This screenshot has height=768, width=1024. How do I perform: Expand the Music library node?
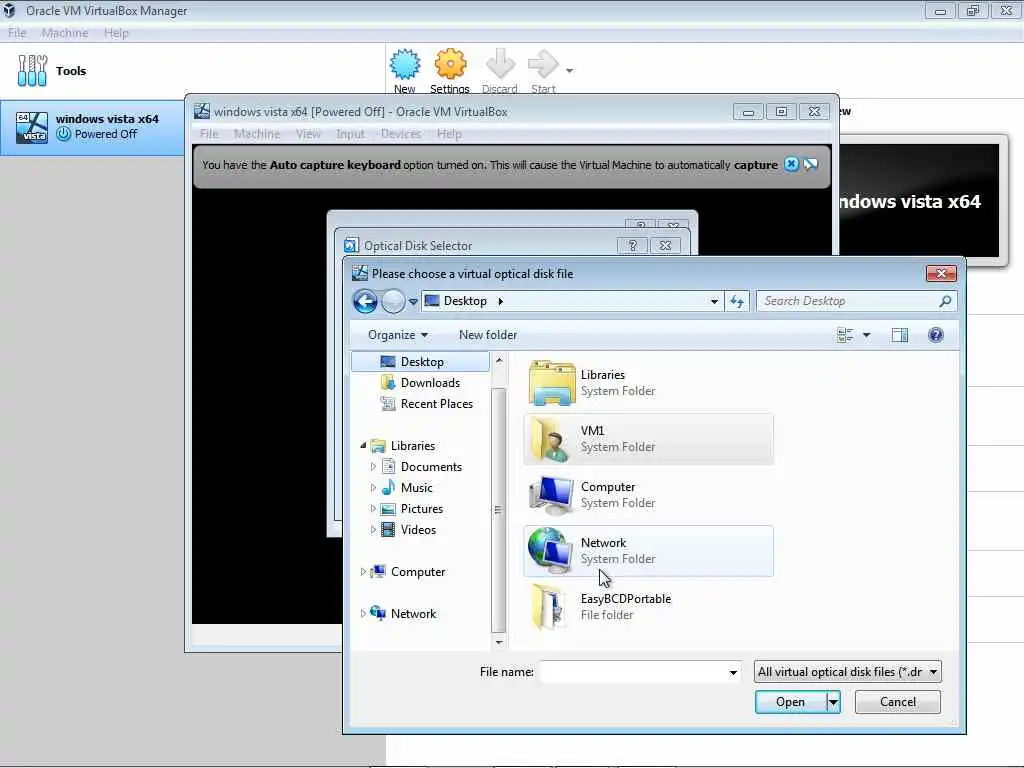click(373, 488)
